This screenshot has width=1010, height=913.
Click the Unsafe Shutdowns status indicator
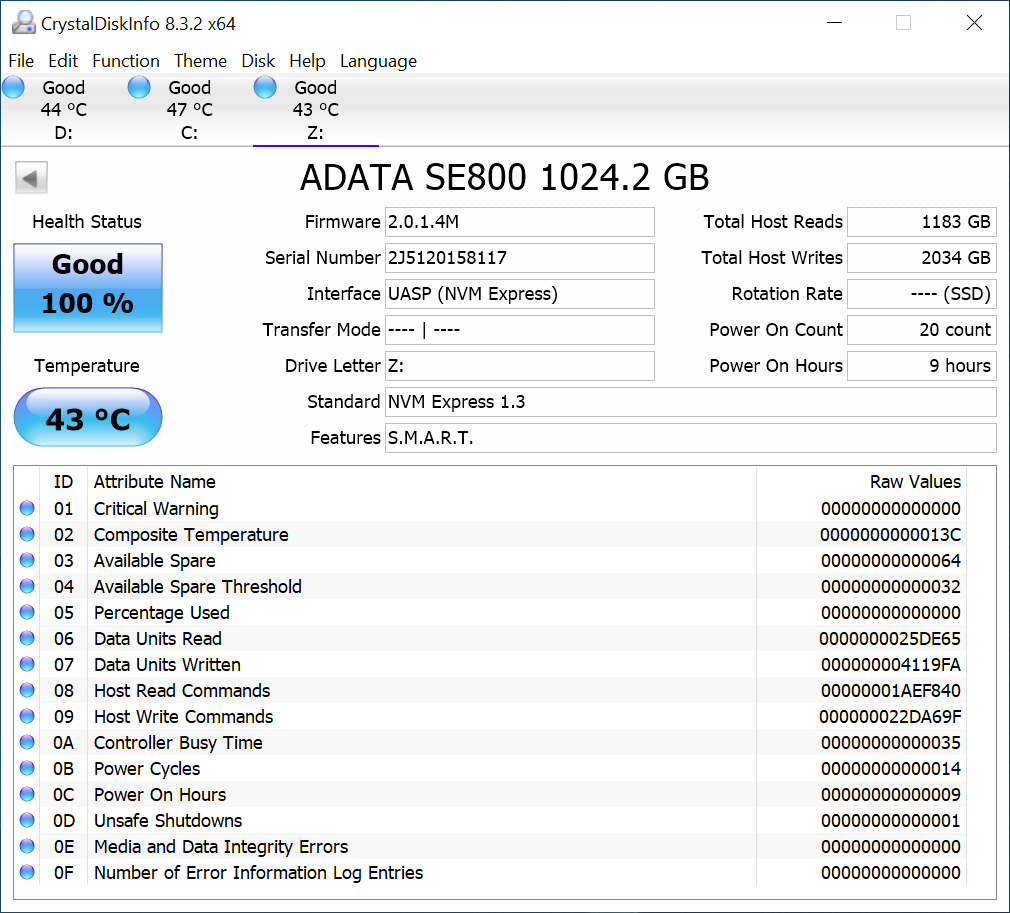tap(27, 821)
